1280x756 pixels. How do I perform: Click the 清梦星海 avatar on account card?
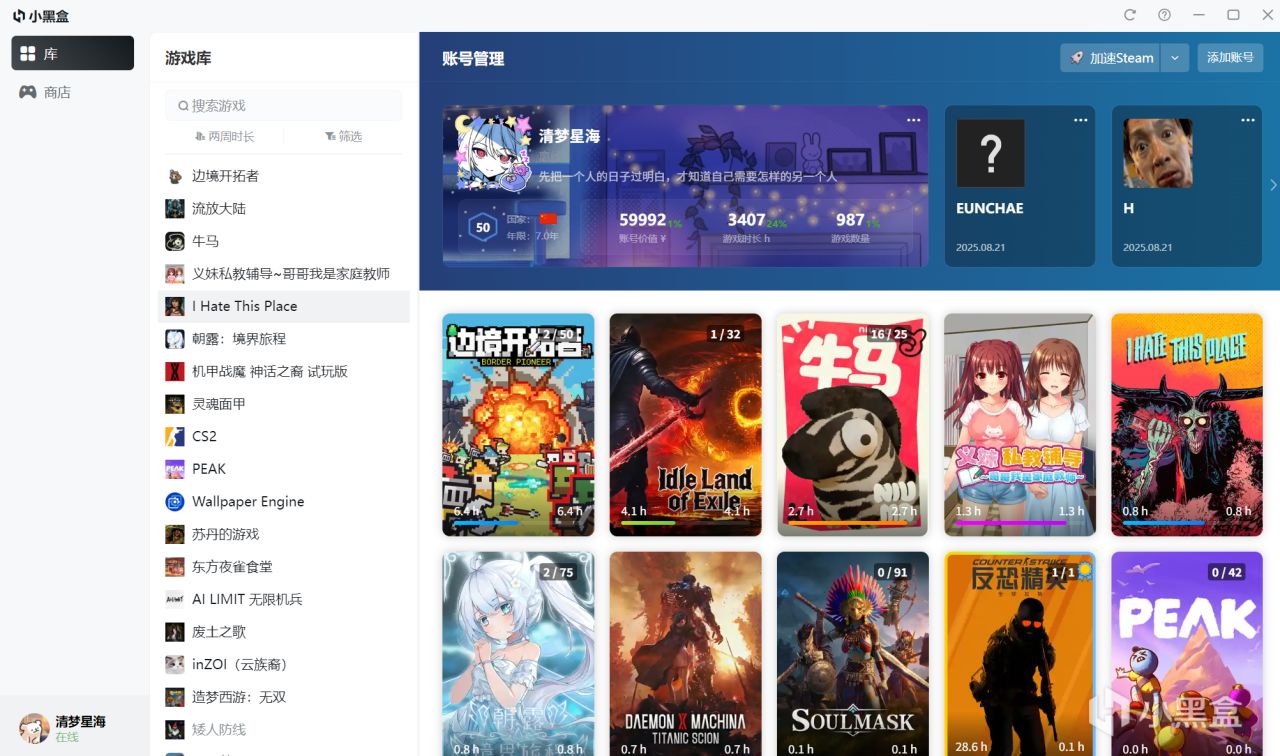tap(491, 152)
